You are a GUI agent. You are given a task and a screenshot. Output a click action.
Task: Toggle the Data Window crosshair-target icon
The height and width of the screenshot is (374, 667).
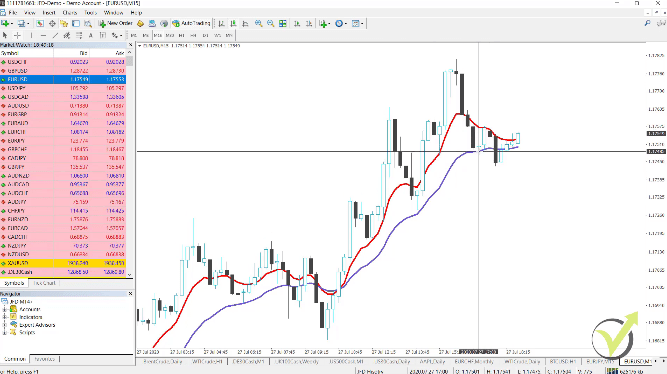(x=52, y=23)
